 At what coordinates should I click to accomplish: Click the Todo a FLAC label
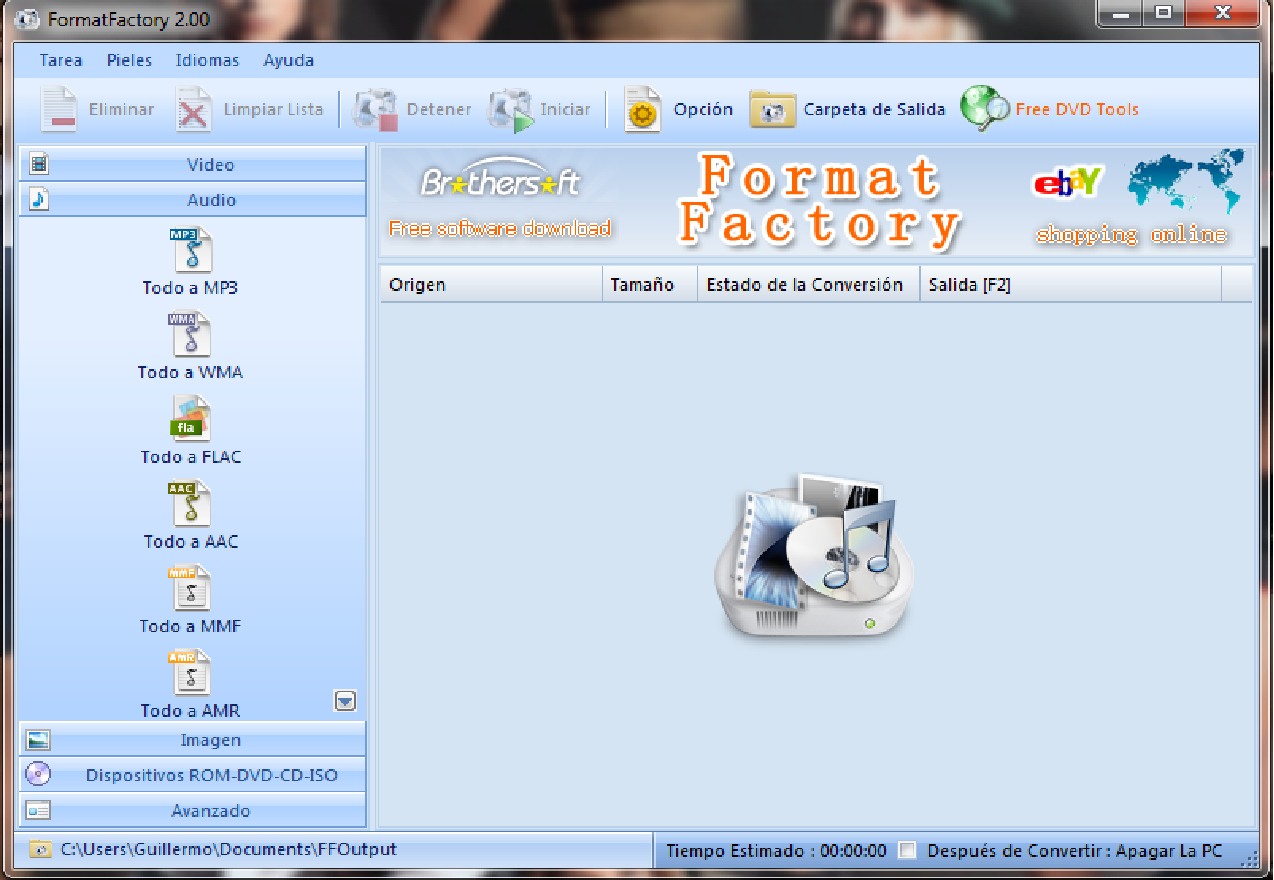[191, 457]
